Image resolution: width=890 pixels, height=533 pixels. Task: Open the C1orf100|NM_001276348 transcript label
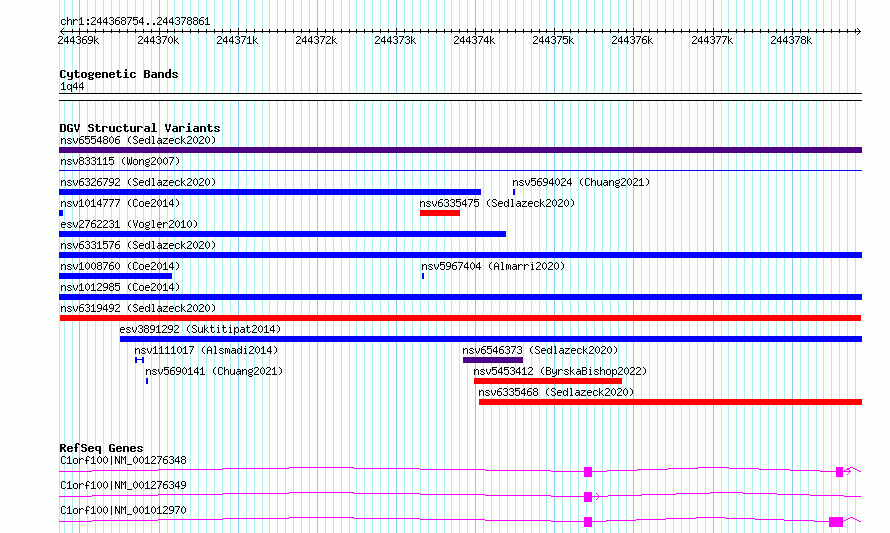(123, 460)
